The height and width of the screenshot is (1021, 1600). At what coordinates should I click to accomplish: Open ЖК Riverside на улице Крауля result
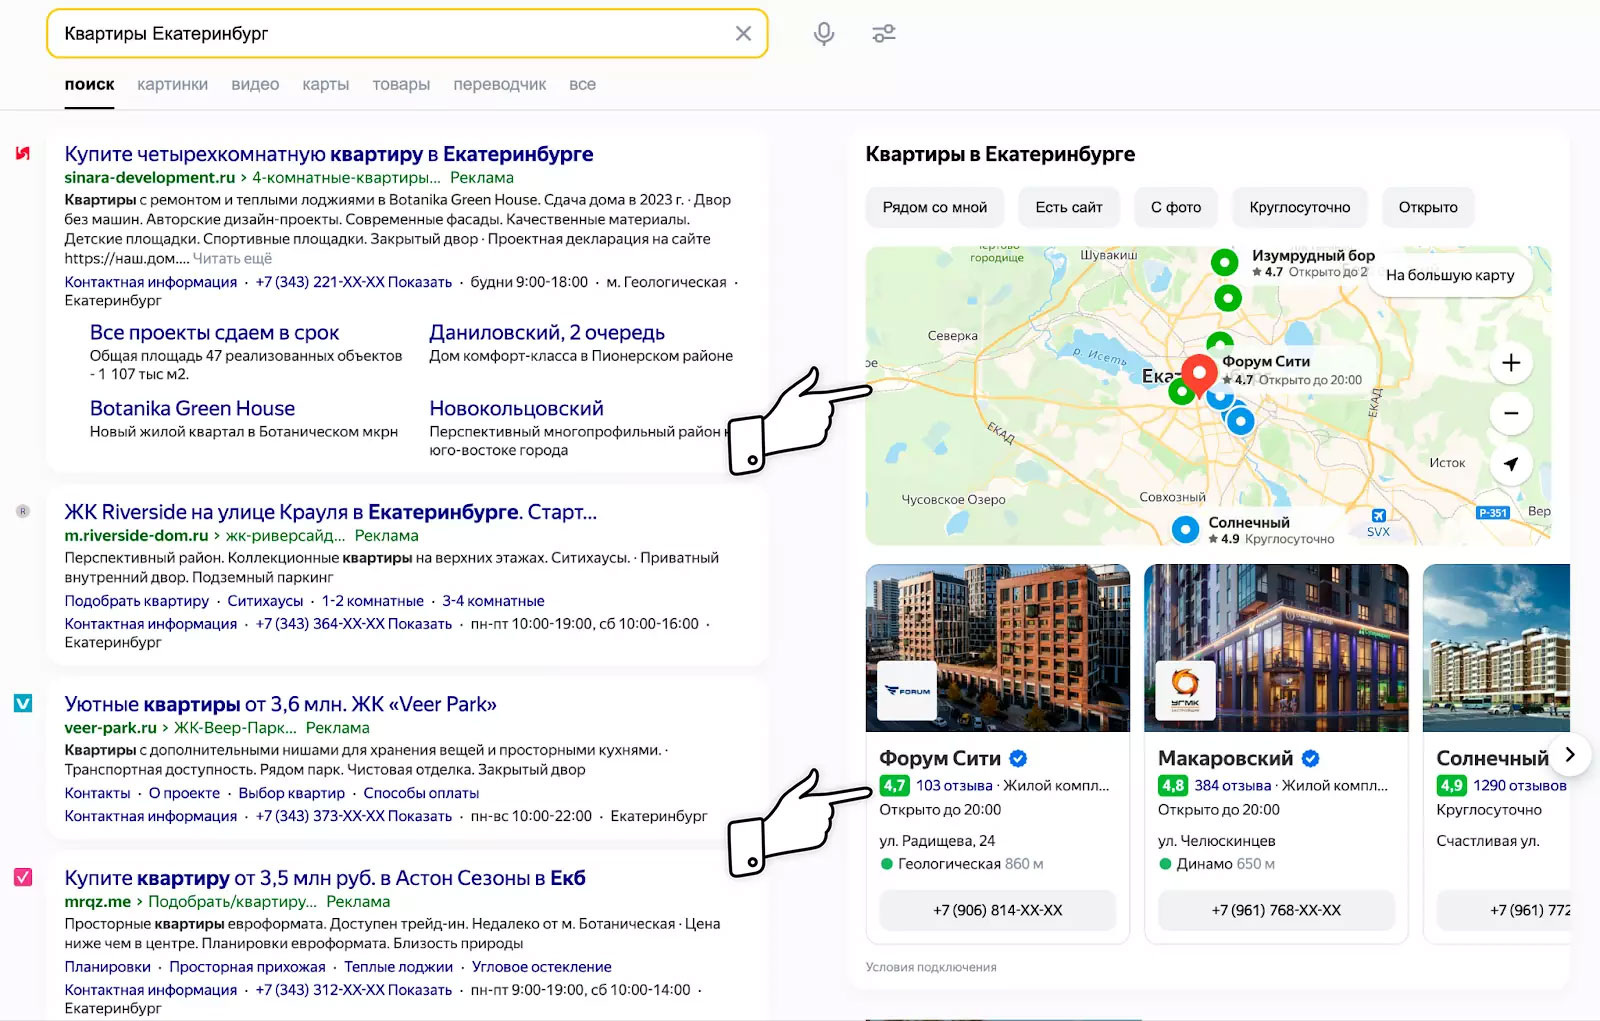click(330, 512)
